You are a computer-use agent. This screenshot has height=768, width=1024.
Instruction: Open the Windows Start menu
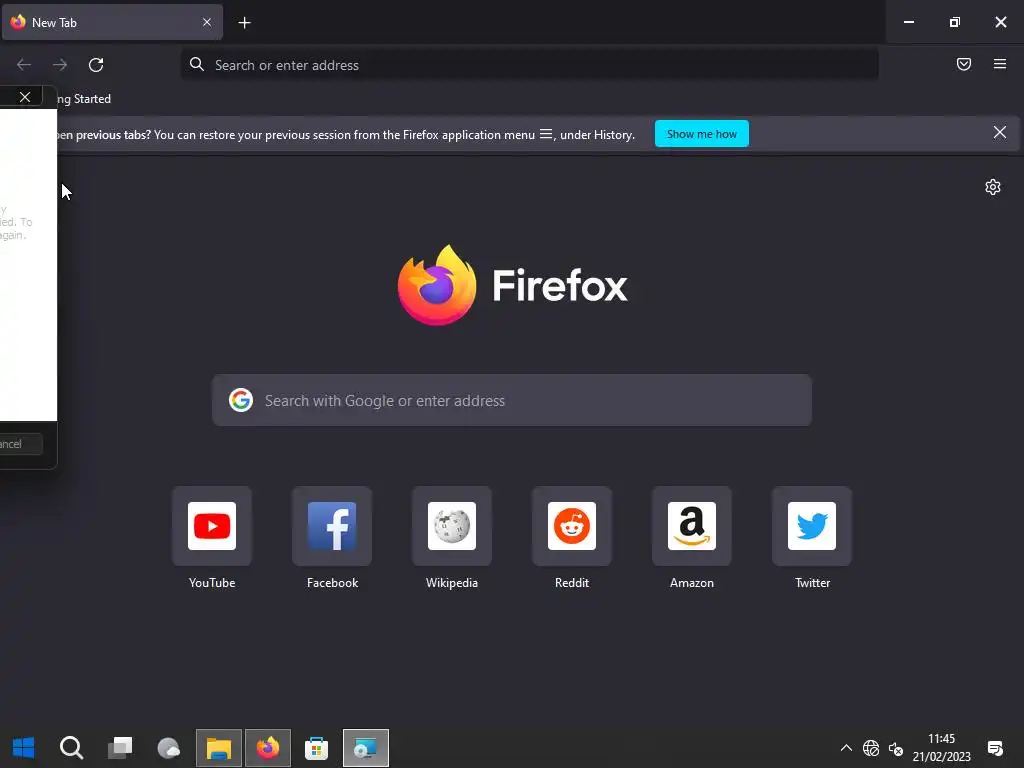pos(24,748)
